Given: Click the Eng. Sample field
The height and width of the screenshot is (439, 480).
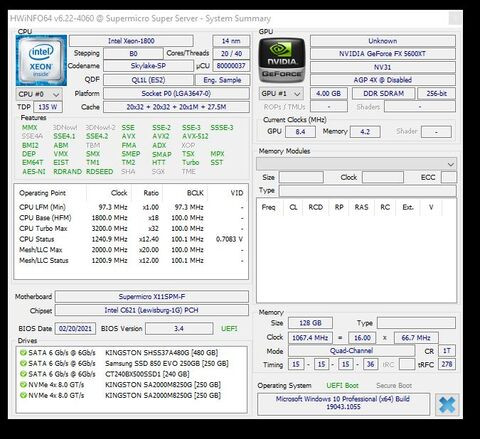Looking at the screenshot, I should tap(222, 80).
